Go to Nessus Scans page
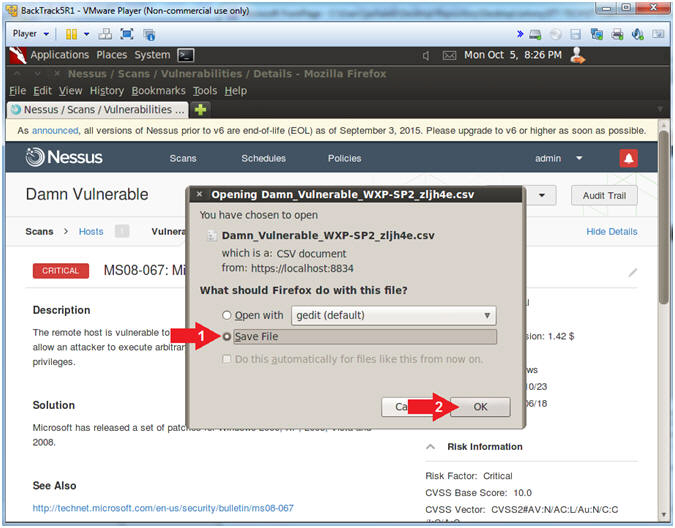The width and height of the screenshot is (675, 528). [x=183, y=158]
